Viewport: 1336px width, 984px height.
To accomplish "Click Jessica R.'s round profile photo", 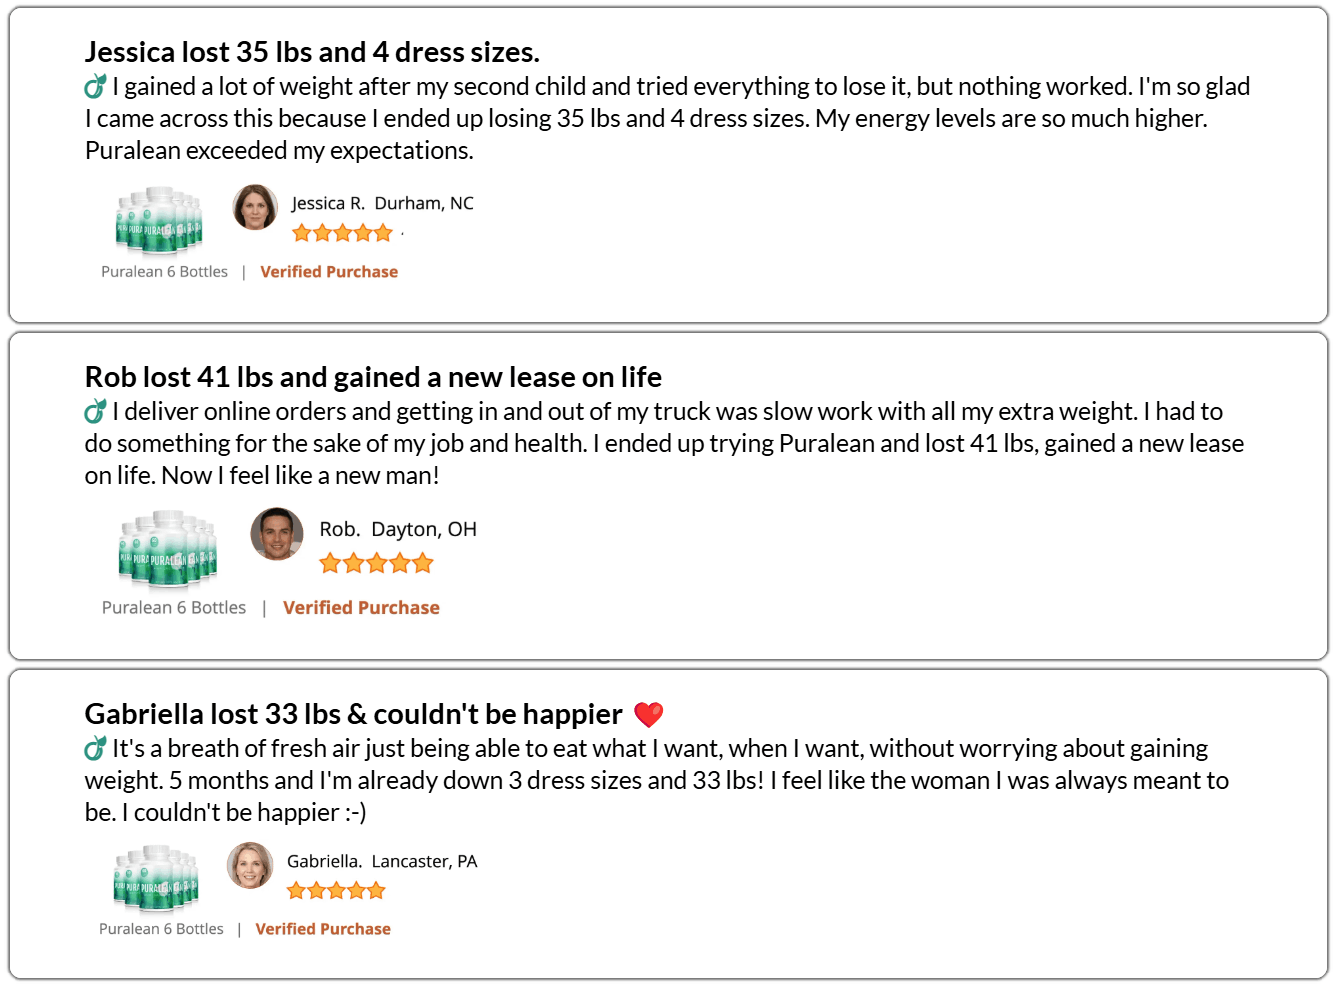I will click(x=255, y=207).
